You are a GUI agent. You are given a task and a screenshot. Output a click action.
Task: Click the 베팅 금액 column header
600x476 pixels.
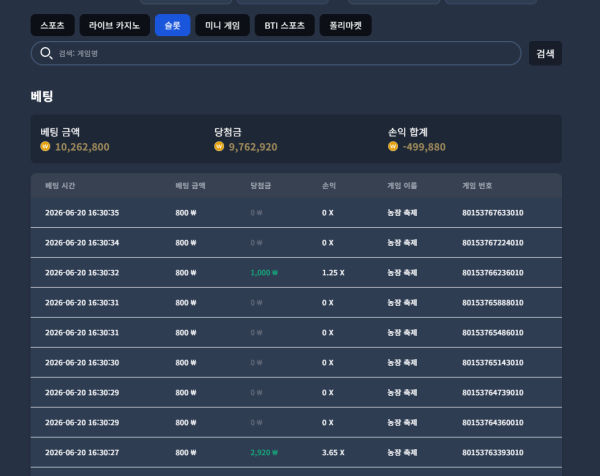190,186
